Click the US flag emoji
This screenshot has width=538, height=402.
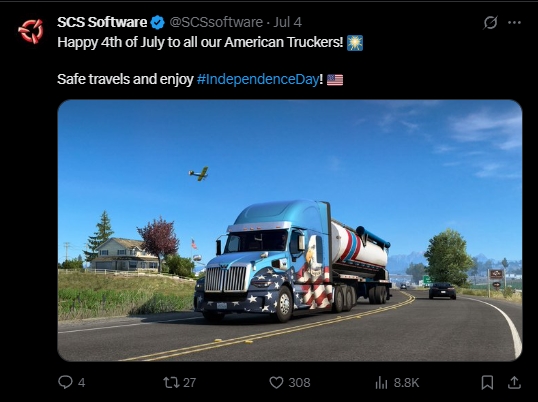tap(335, 80)
